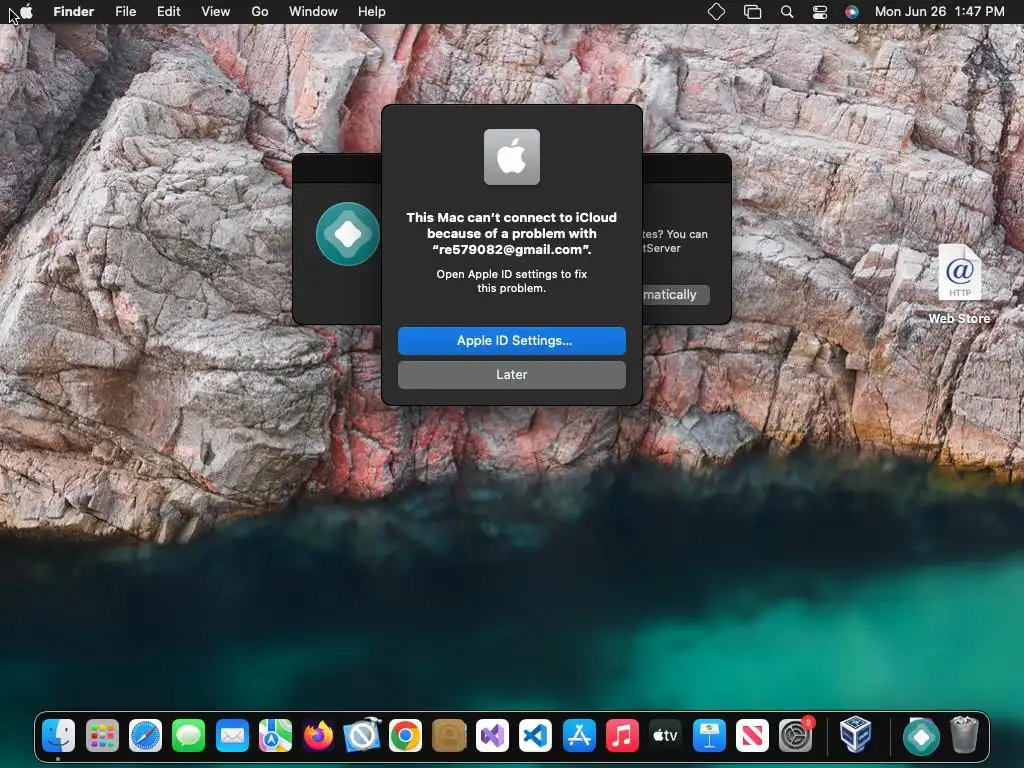Click the AltServer icon in the Dock

921,736
